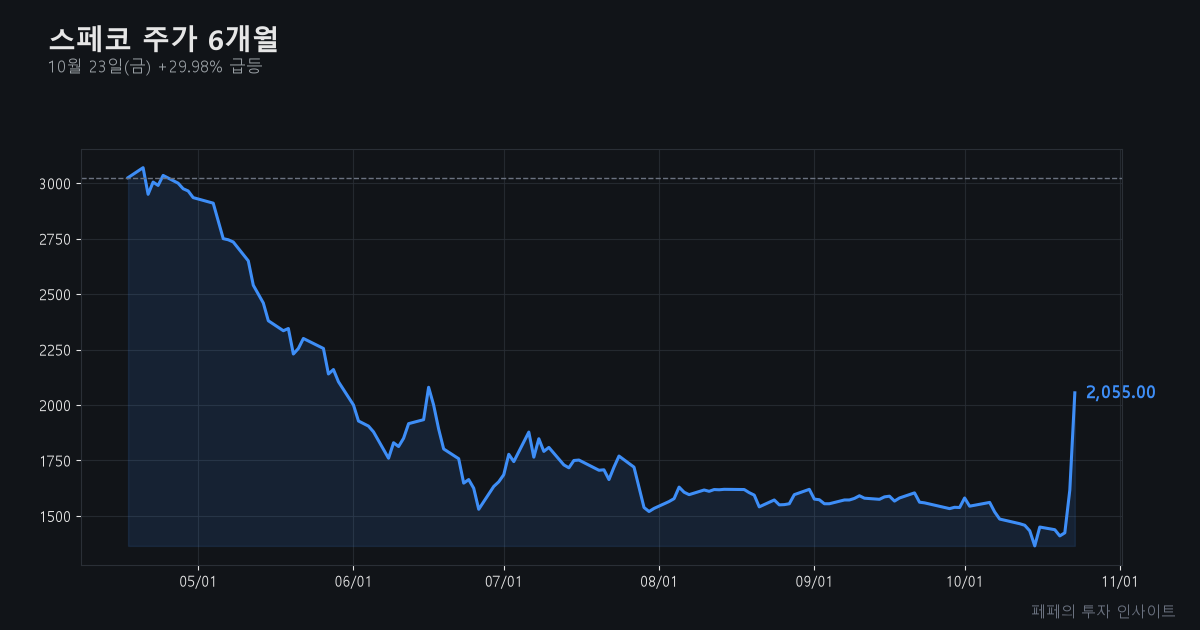Click the x-axis date "11/01"
The height and width of the screenshot is (630, 1200).
click(x=1120, y=581)
